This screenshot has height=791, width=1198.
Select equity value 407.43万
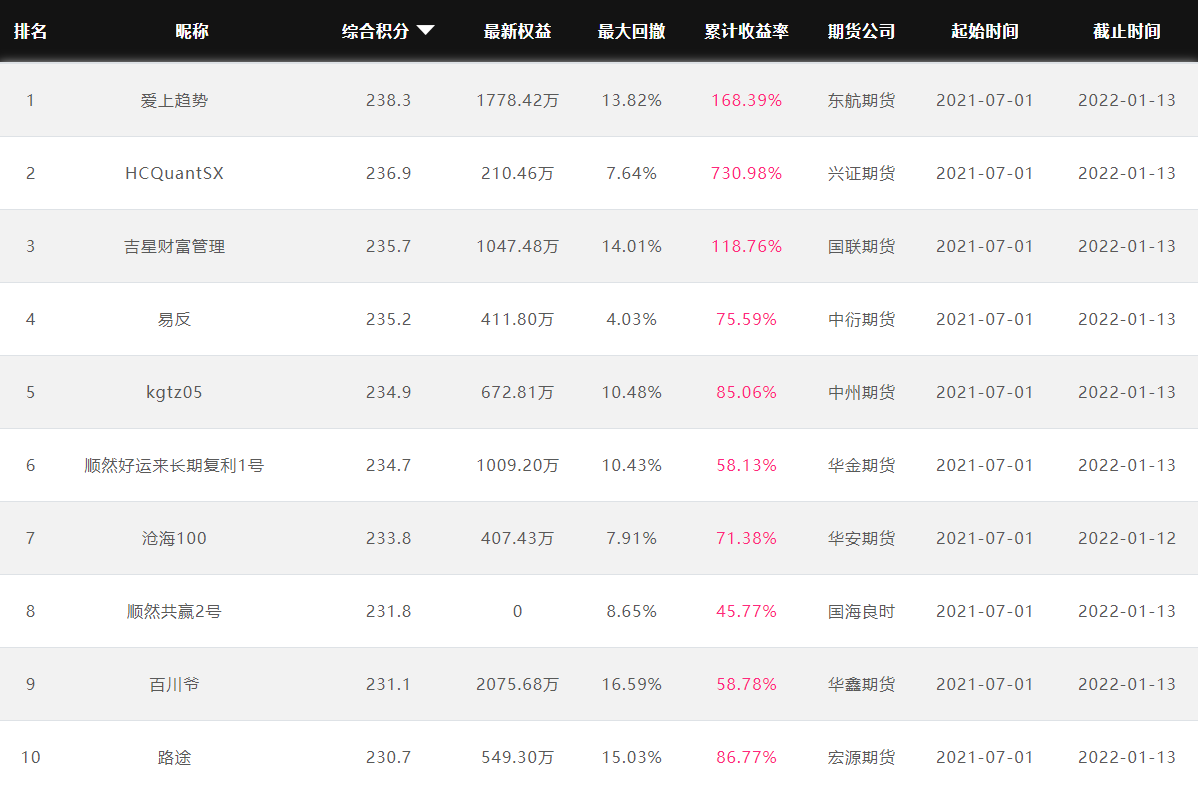517,538
